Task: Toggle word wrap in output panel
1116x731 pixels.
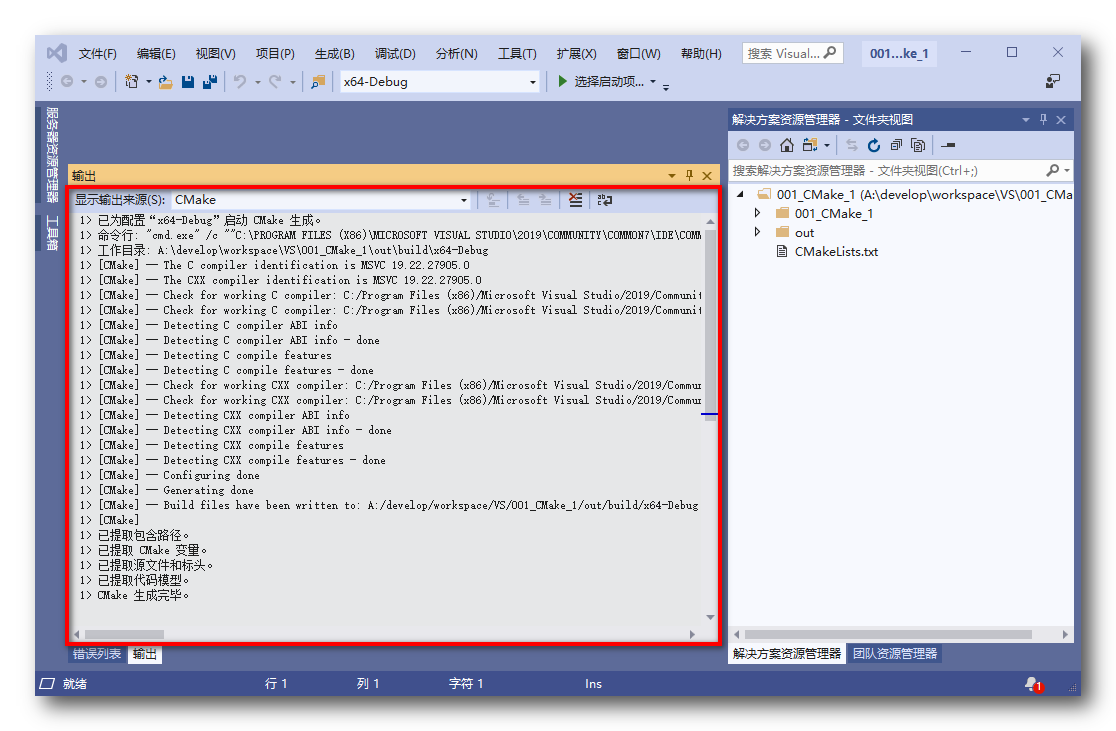Action: coord(604,200)
